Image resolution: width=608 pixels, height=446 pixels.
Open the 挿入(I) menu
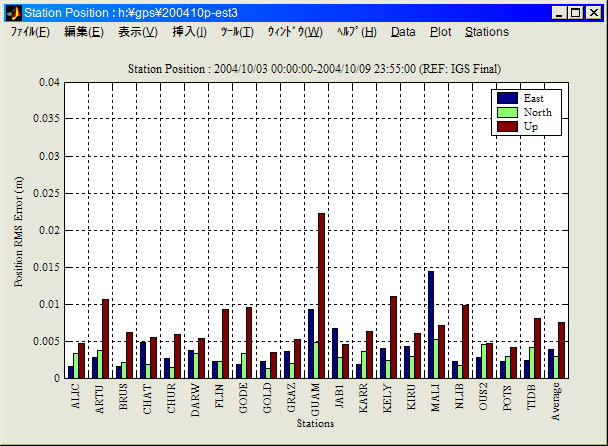[190, 32]
